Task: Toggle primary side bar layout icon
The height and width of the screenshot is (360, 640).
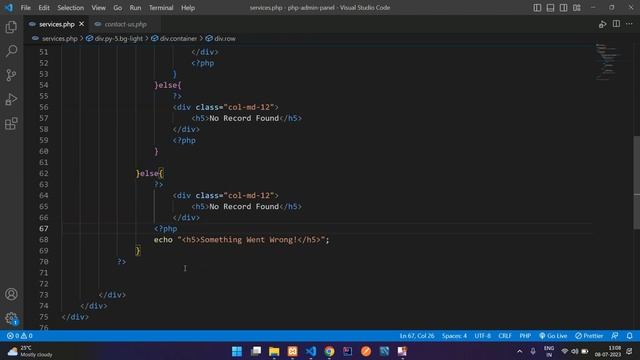Action: (537, 7)
